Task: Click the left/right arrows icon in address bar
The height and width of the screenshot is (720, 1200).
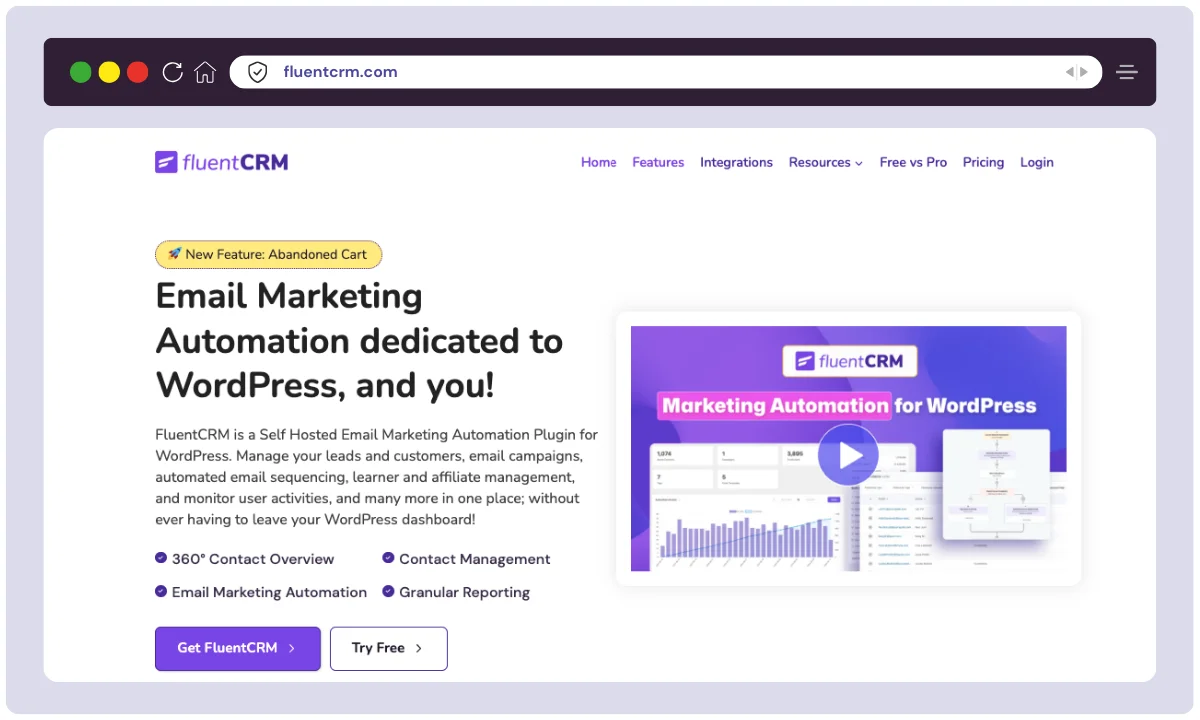Action: coord(1076,72)
